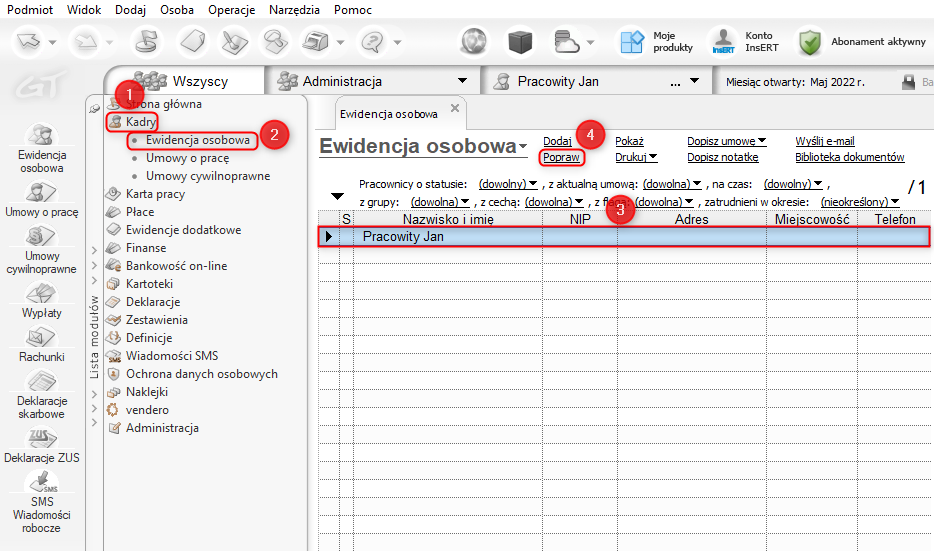This screenshot has width=934, height=551.
Task: Open the Administracja dropdown
Action: [462, 80]
